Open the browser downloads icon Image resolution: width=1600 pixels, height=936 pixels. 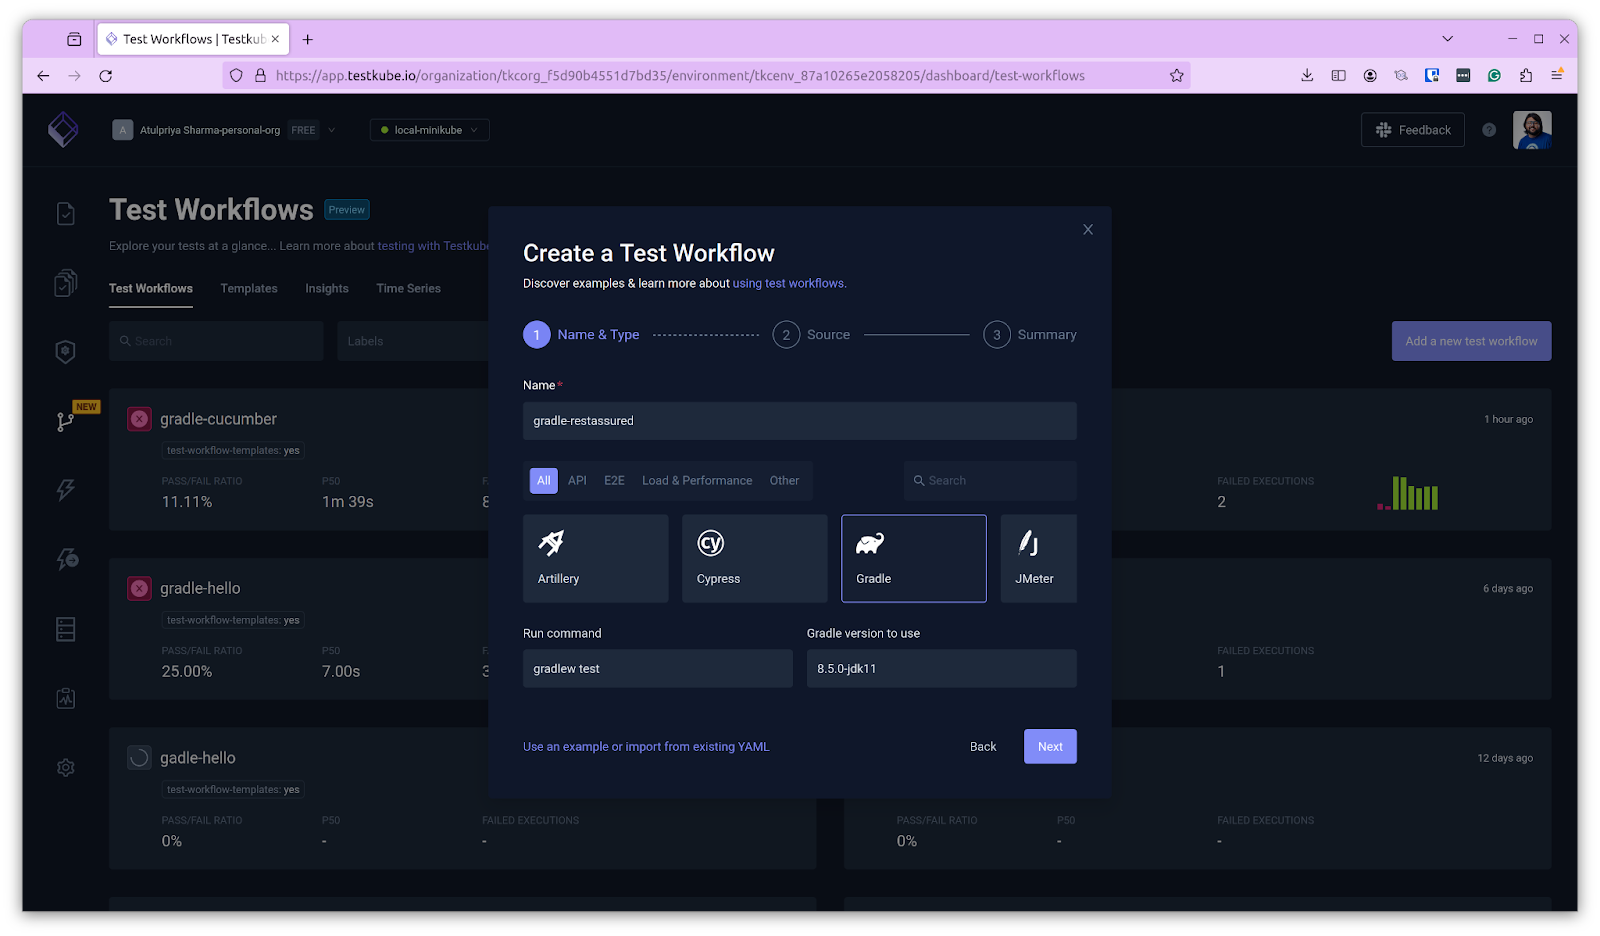(1307, 75)
